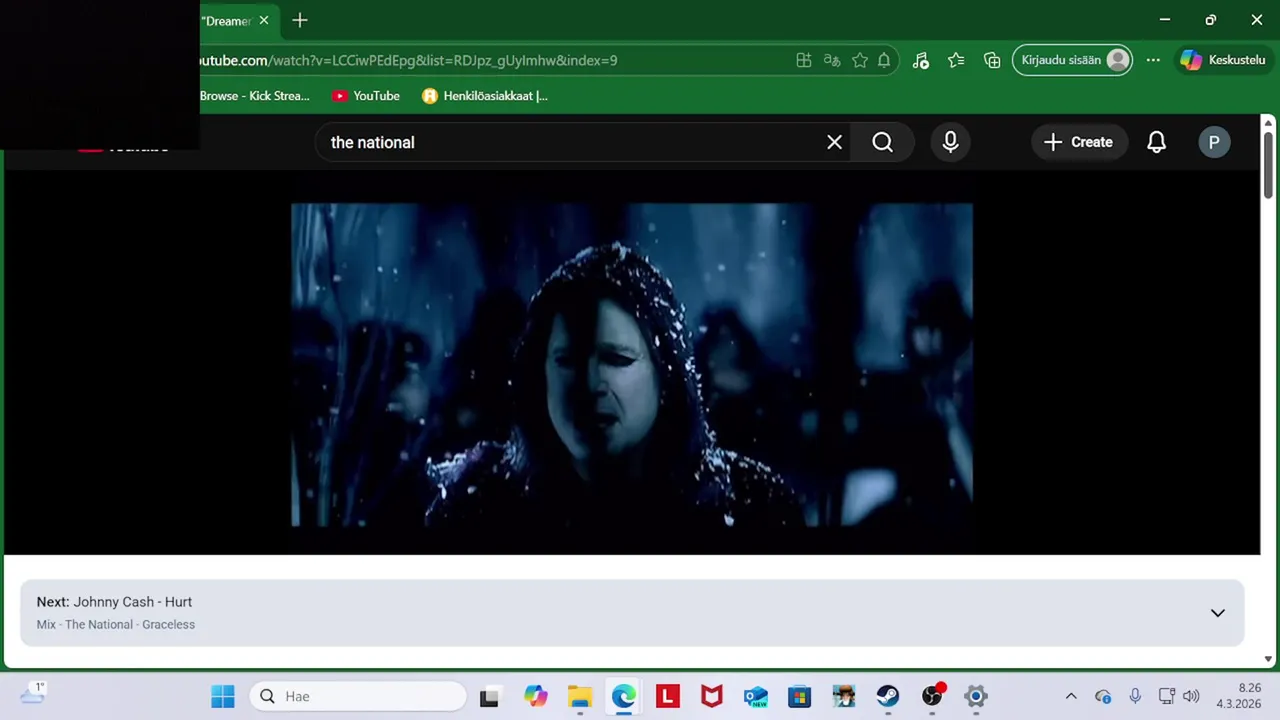Image resolution: width=1280 pixels, height=720 pixels.
Task: Click Microsoft Edge taskbar icon
Action: point(624,696)
